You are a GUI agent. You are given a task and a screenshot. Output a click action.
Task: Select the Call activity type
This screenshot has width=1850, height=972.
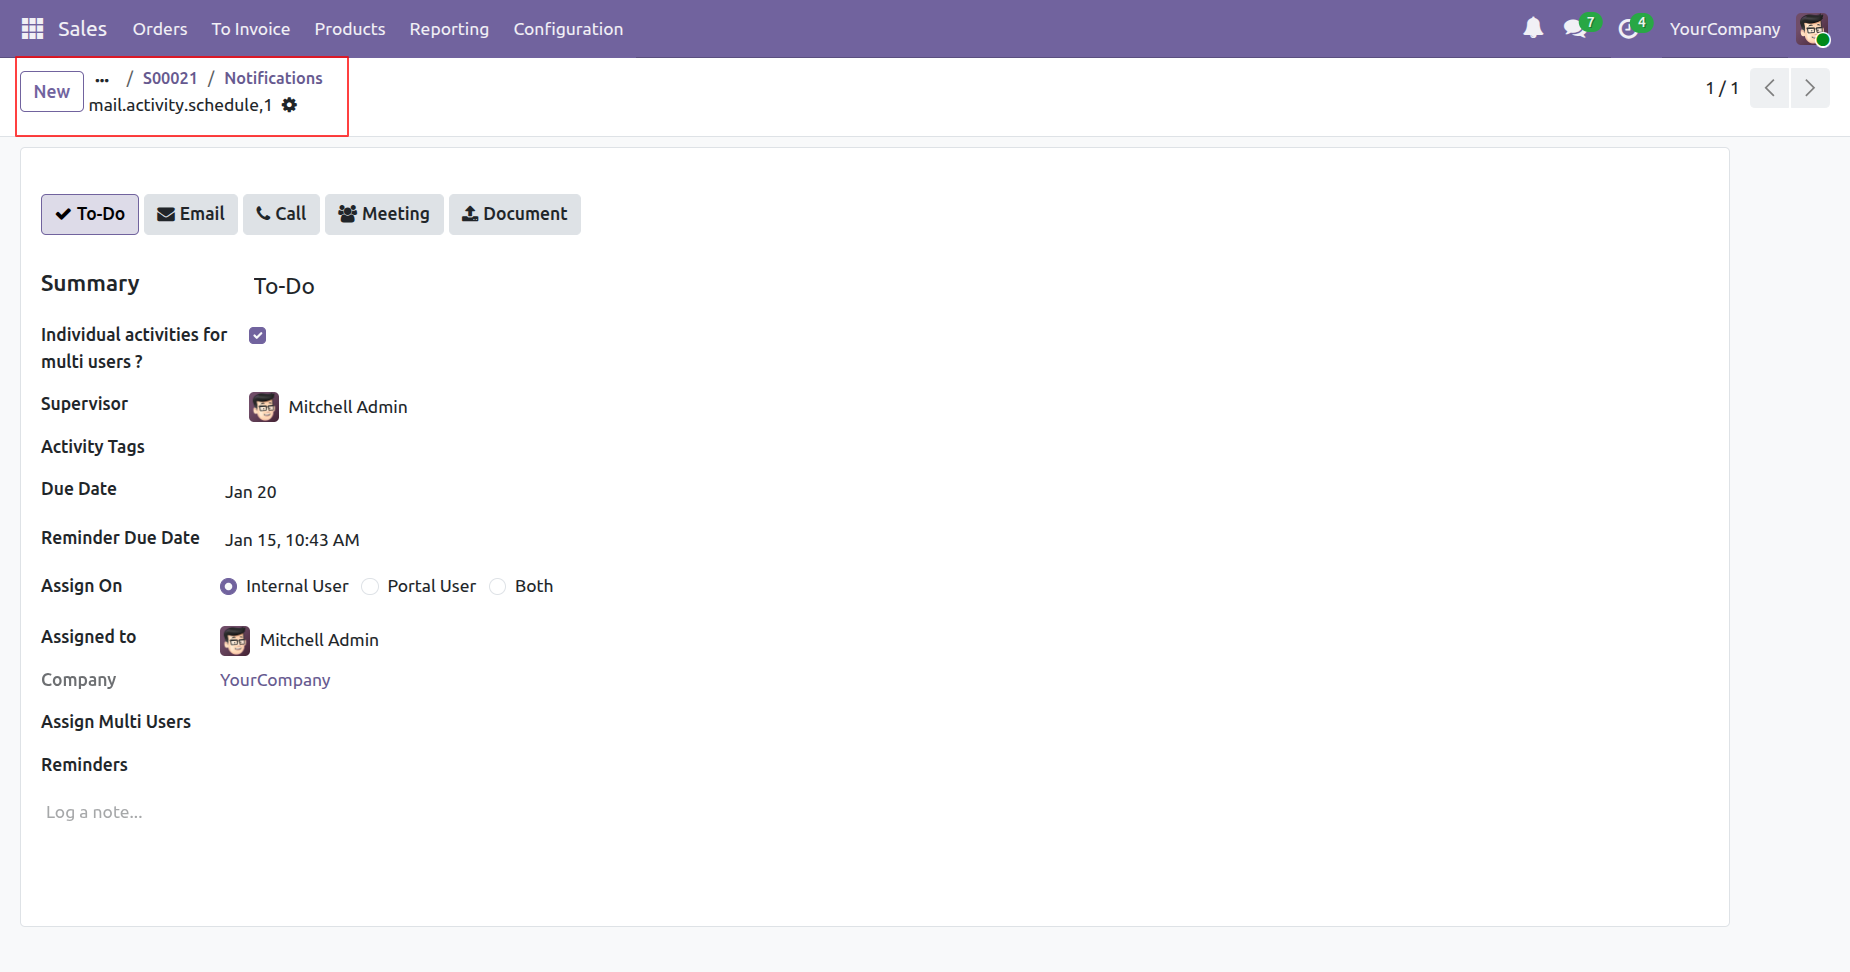point(281,214)
